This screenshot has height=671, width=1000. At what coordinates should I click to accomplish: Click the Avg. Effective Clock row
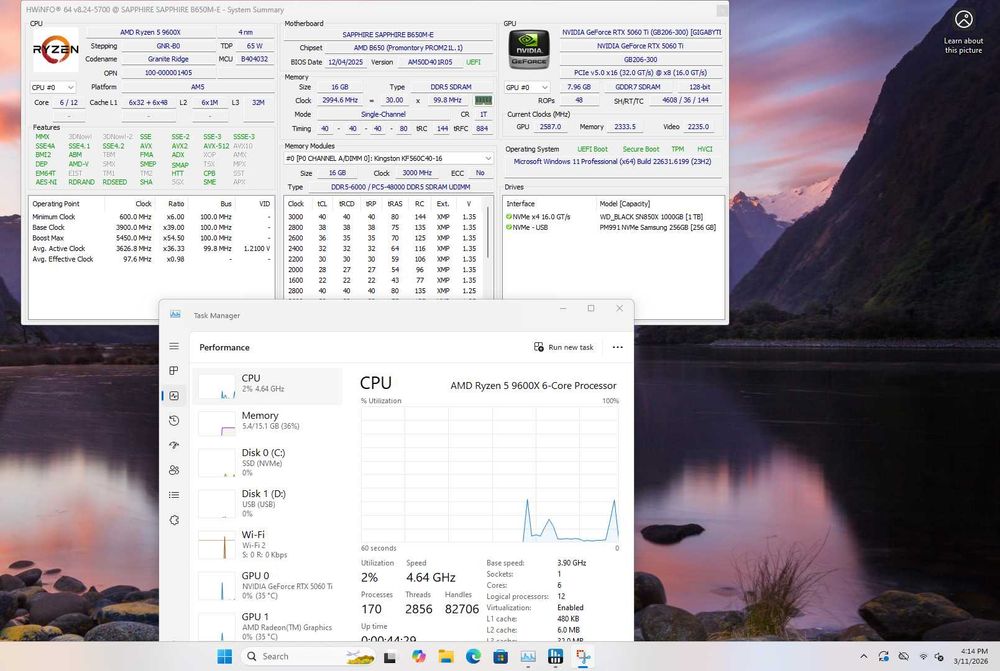click(x=151, y=259)
